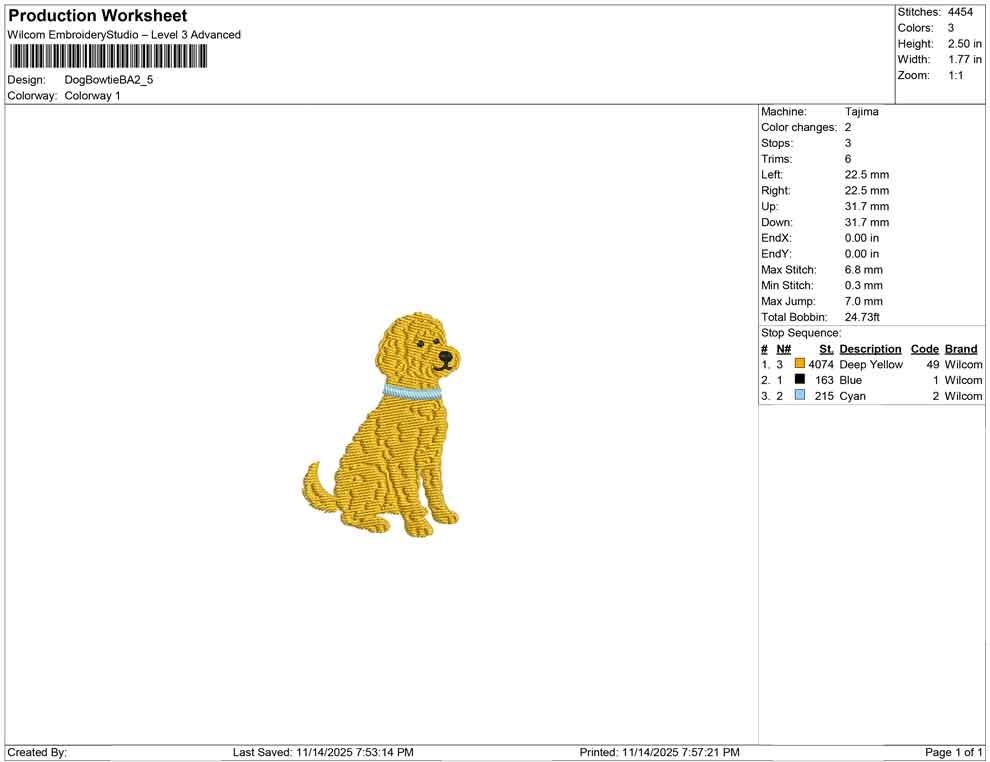Click the 'Page 1 of 1' indicator

point(953,752)
